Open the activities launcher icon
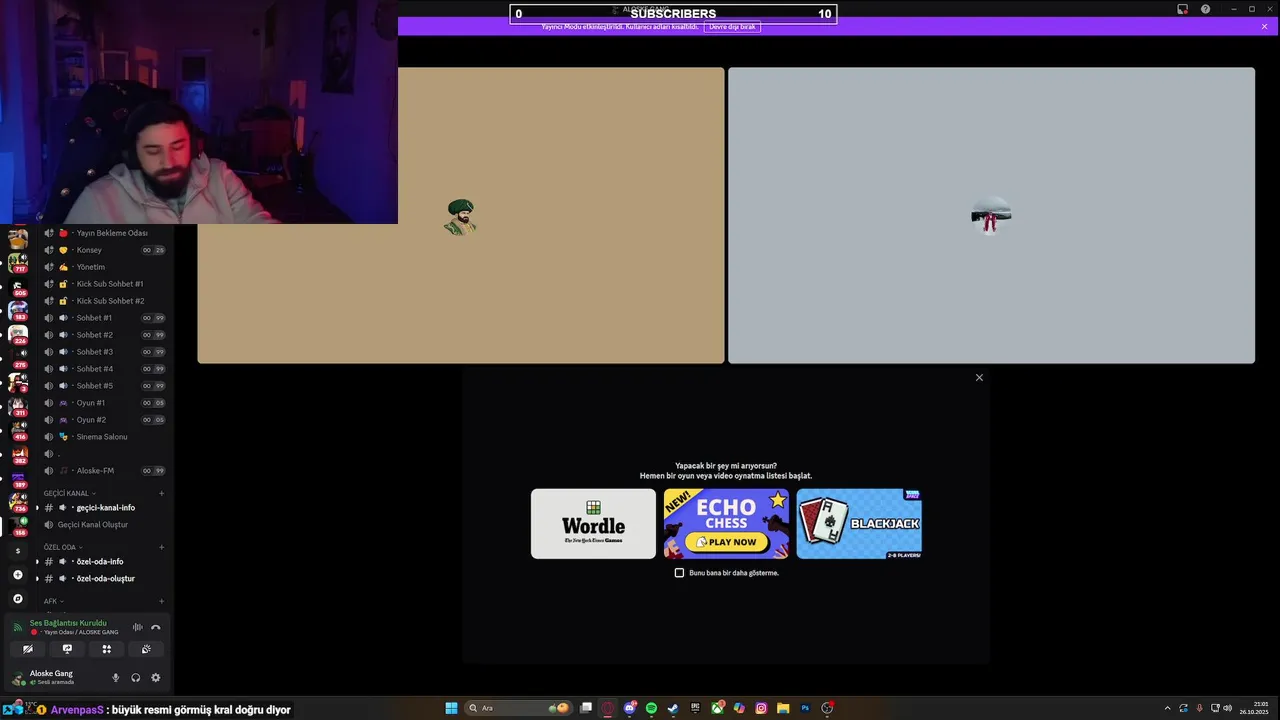 click(106, 649)
